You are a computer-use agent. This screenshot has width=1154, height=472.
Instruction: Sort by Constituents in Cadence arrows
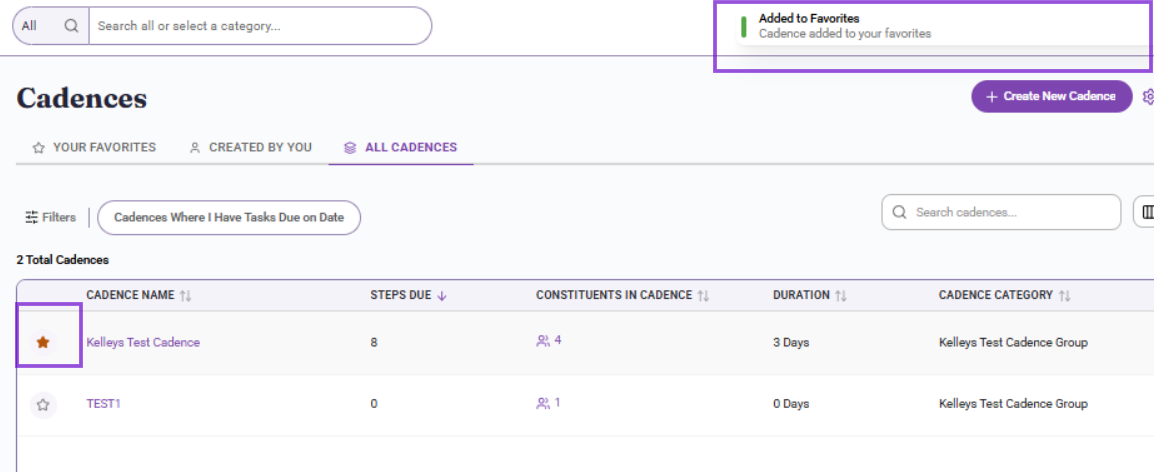coord(703,295)
